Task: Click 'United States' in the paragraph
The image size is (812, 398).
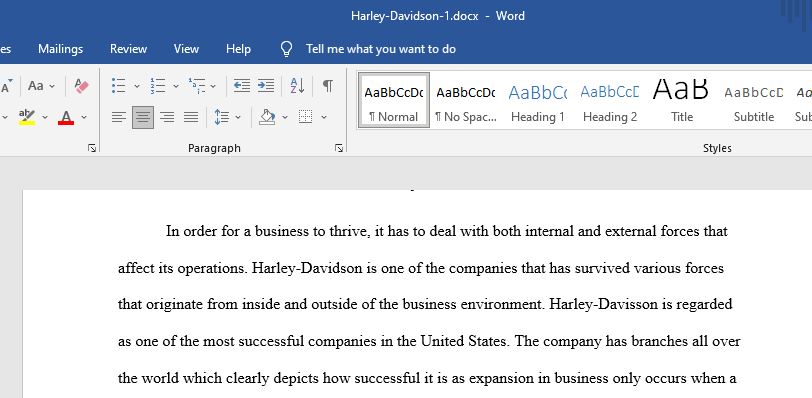Action: click(465, 341)
